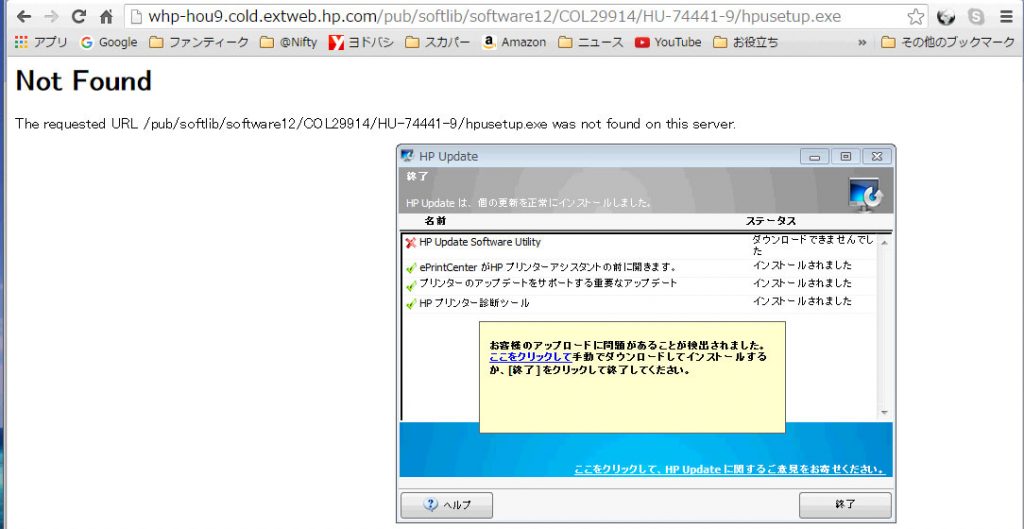Click the browser forward arrow
The height and width of the screenshot is (529, 1024).
click(x=51, y=16)
